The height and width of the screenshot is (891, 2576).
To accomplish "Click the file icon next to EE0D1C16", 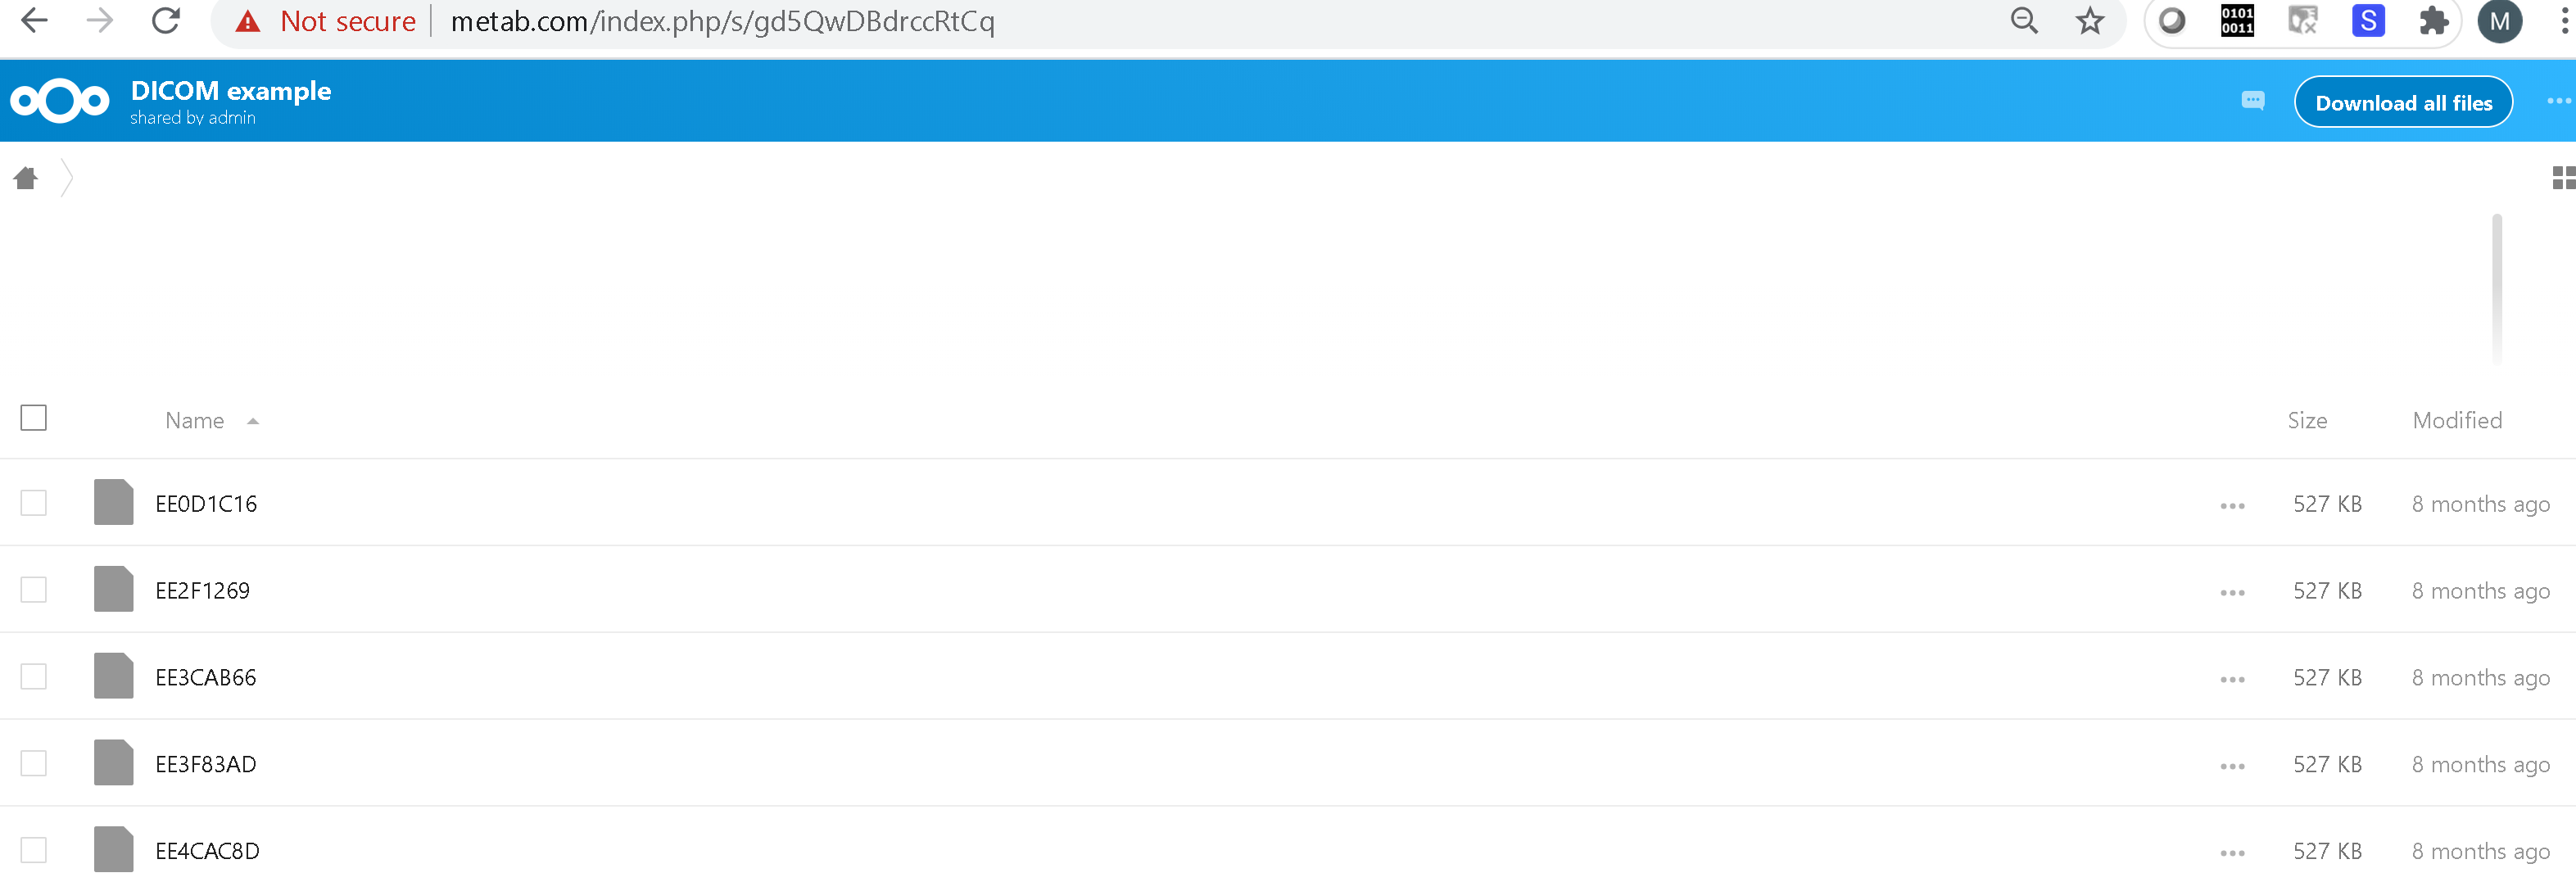I will click(x=113, y=502).
